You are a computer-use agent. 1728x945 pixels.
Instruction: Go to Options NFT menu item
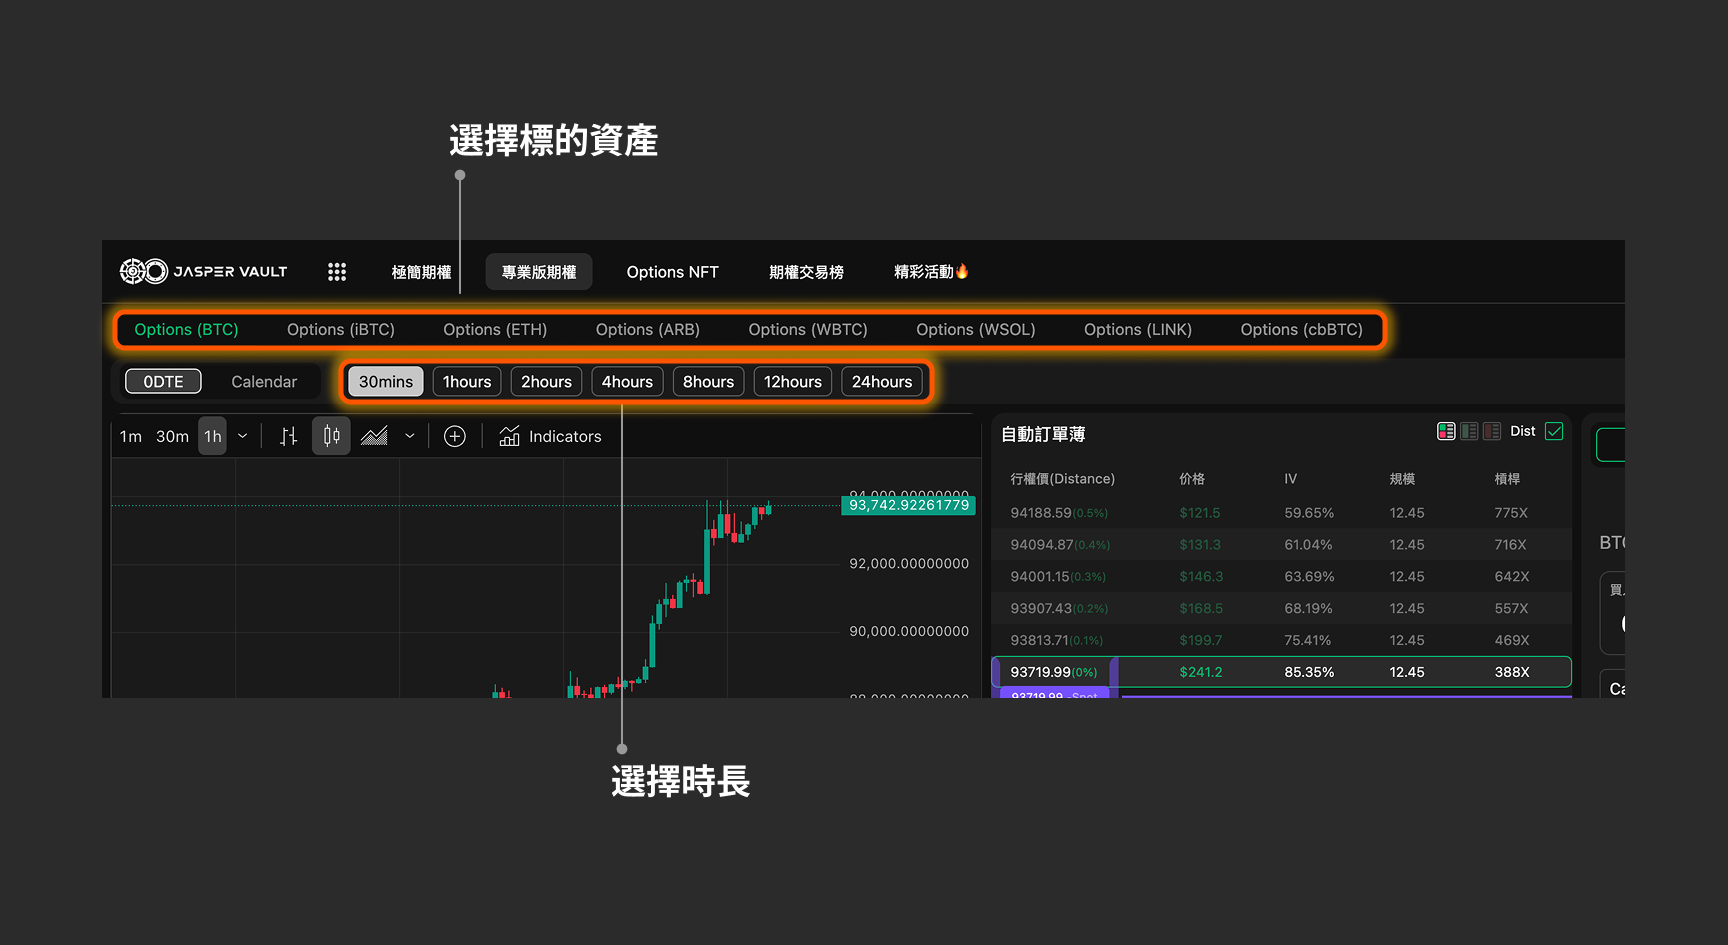pyautogui.click(x=672, y=272)
